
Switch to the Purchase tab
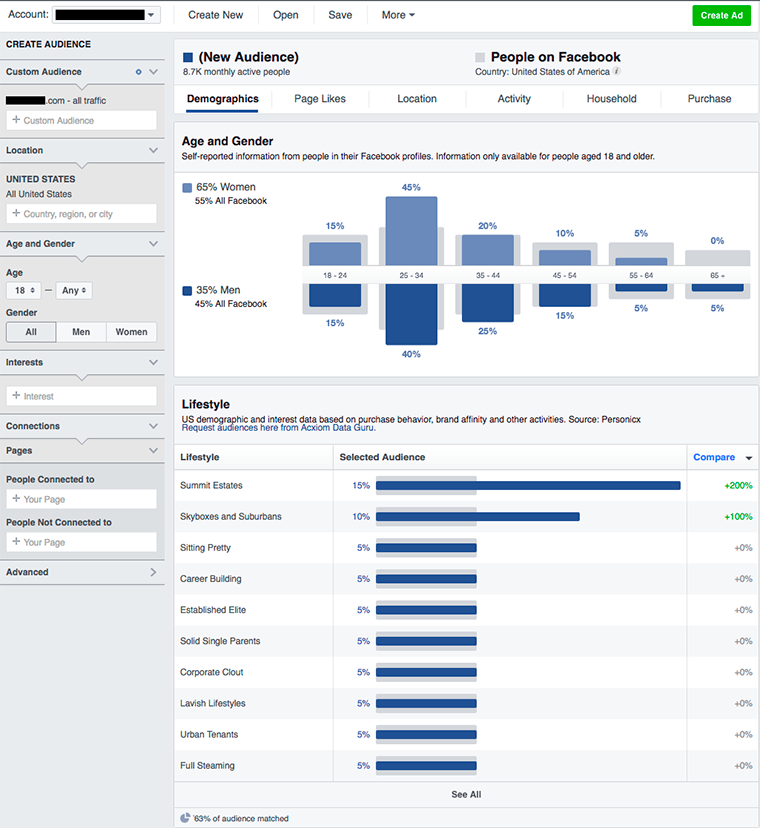click(709, 99)
